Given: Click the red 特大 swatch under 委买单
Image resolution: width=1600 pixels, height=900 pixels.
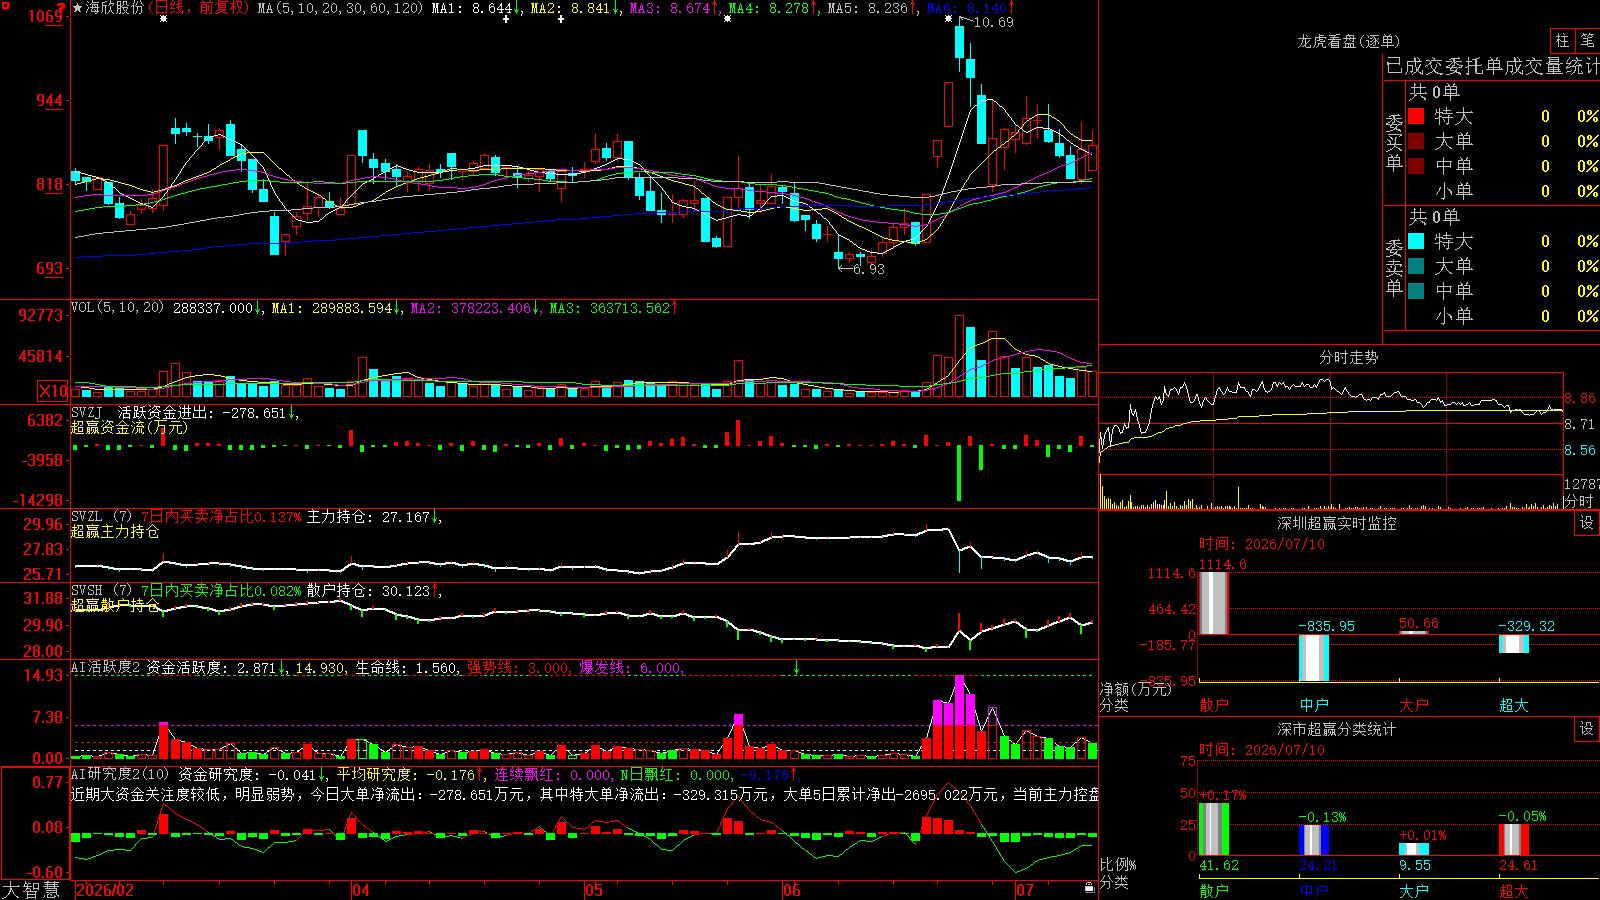Looking at the screenshot, I should pos(1416,116).
